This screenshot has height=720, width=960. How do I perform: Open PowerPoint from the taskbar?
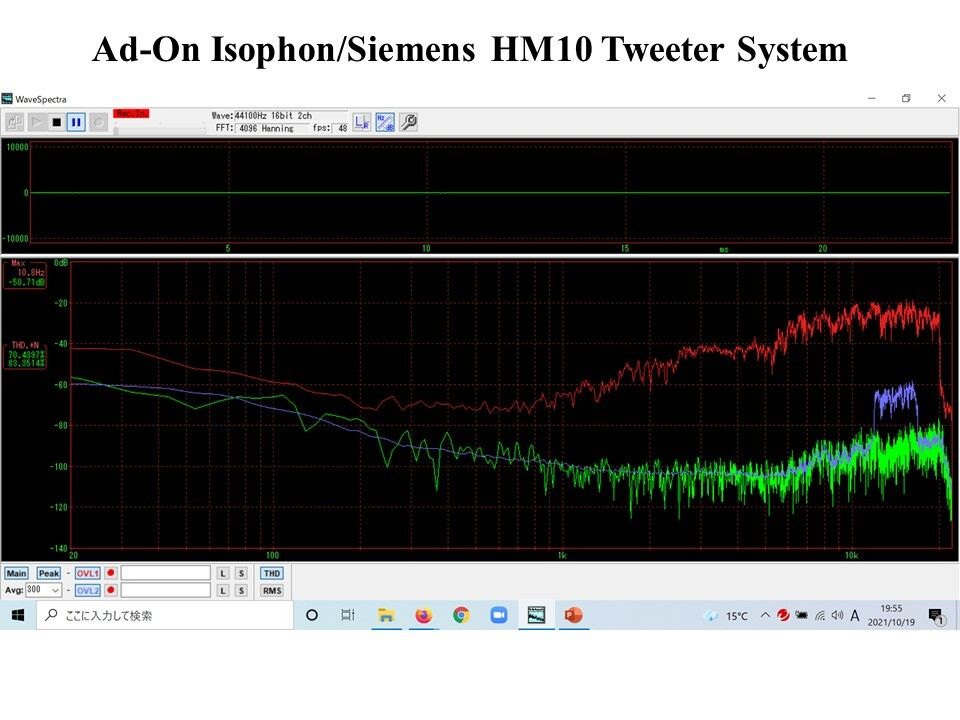click(574, 615)
